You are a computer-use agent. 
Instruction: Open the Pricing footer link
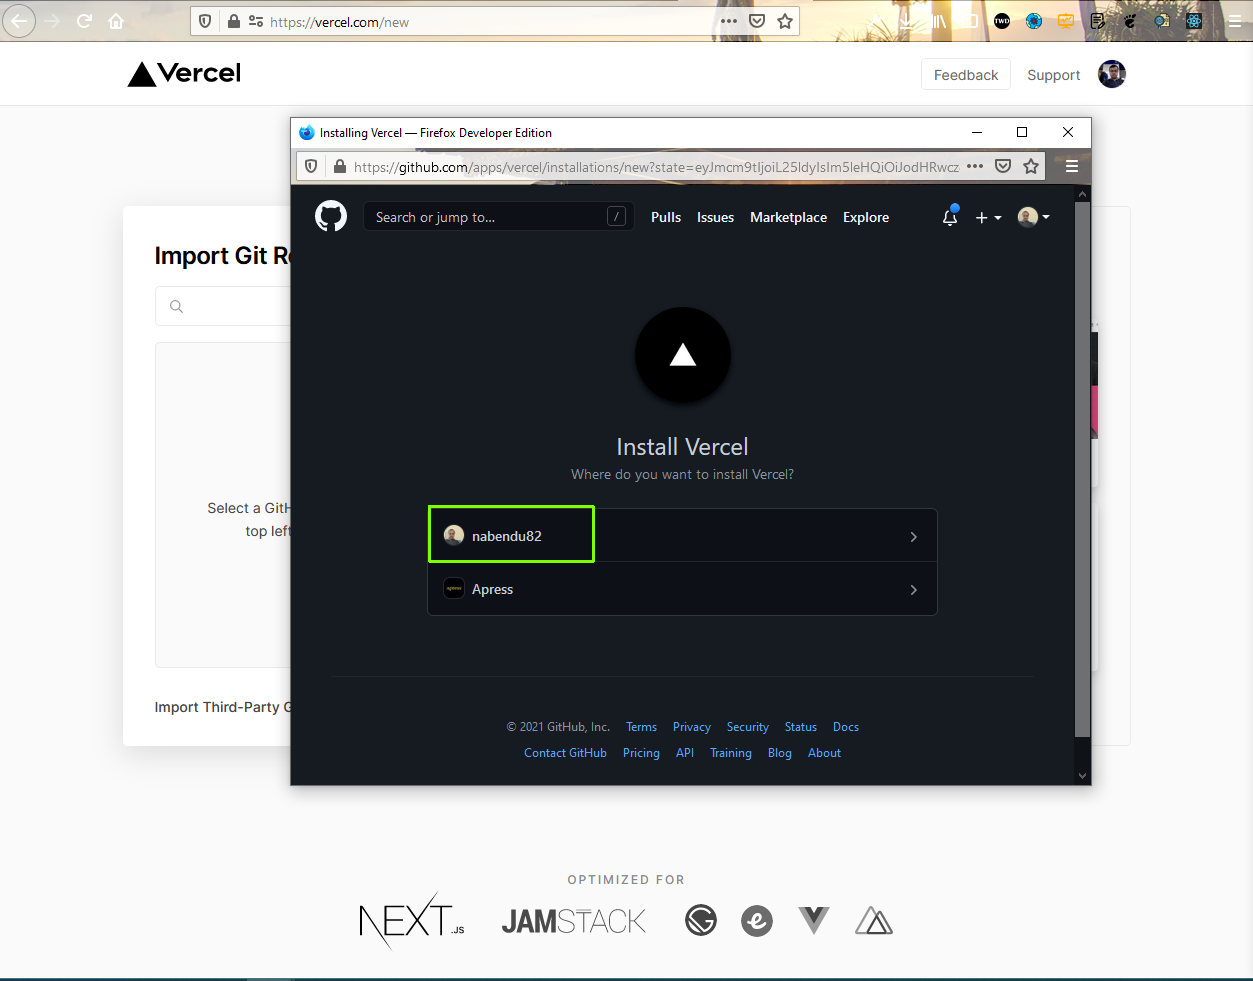[x=641, y=753]
